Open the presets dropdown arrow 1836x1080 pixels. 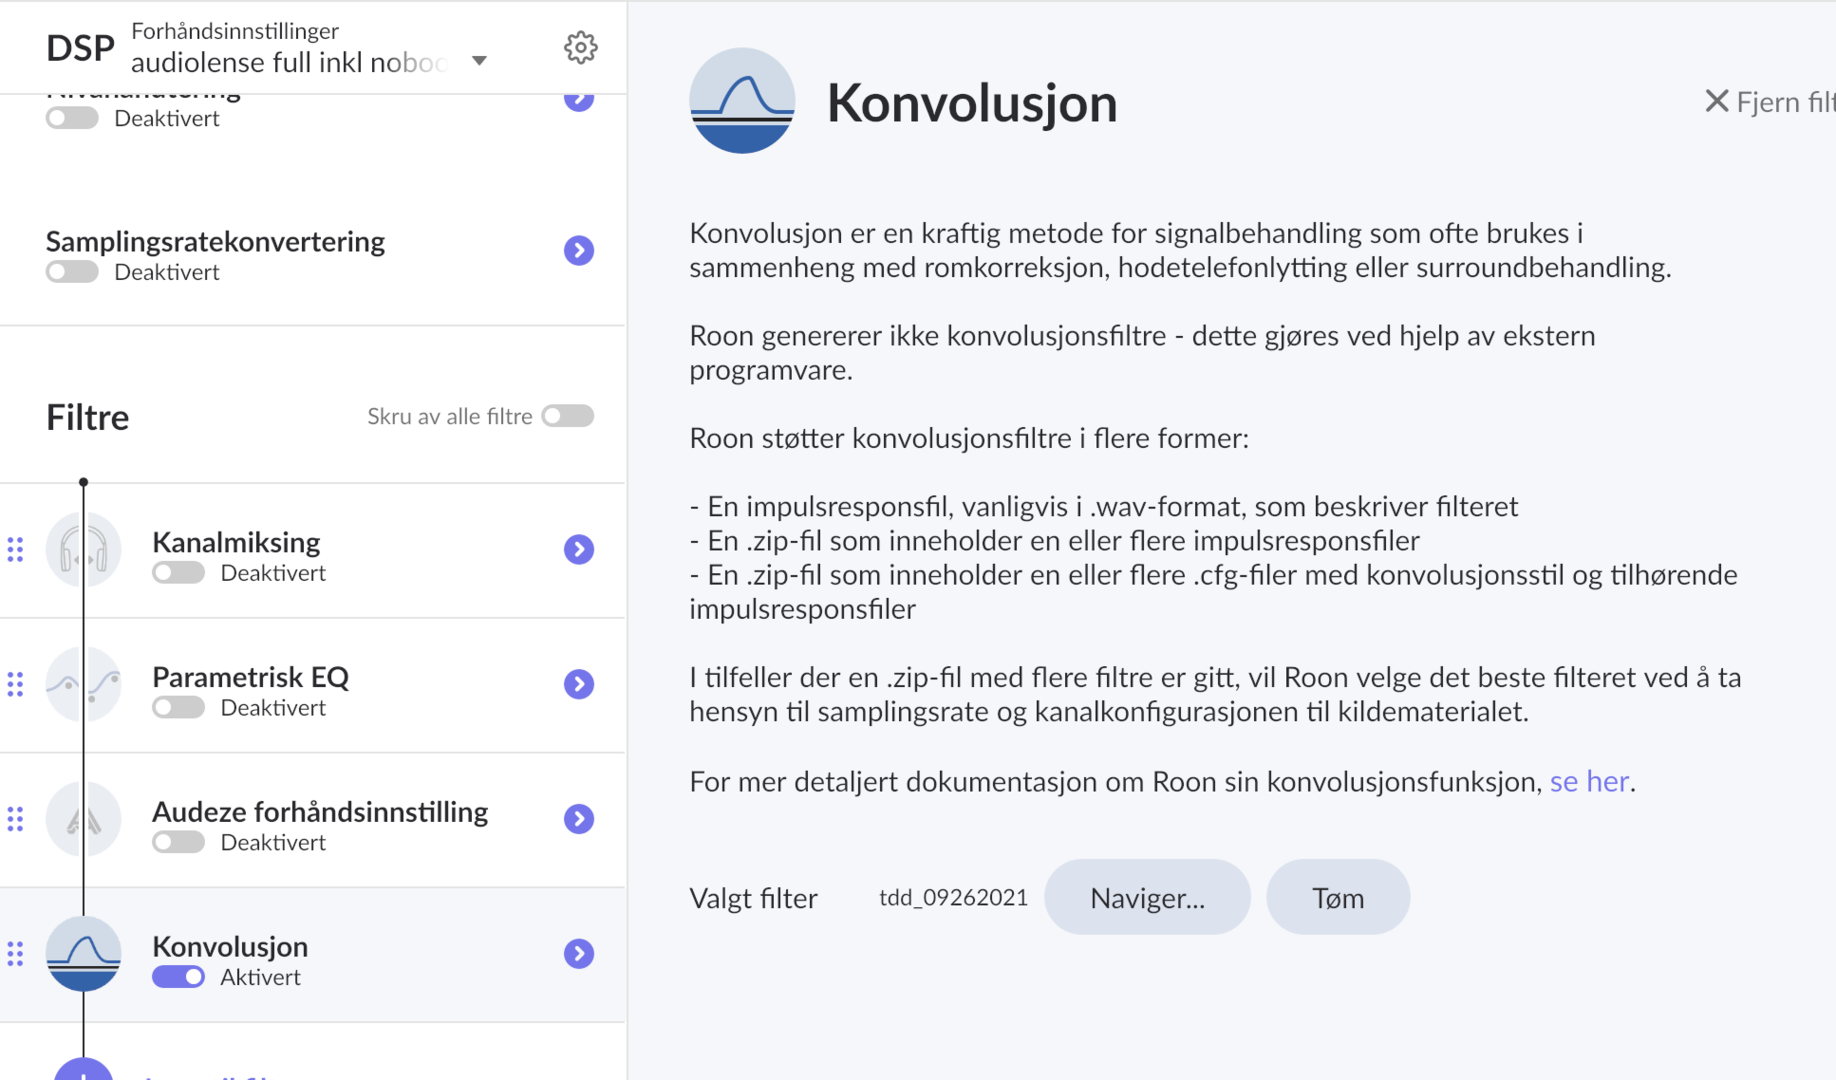(479, 61)
